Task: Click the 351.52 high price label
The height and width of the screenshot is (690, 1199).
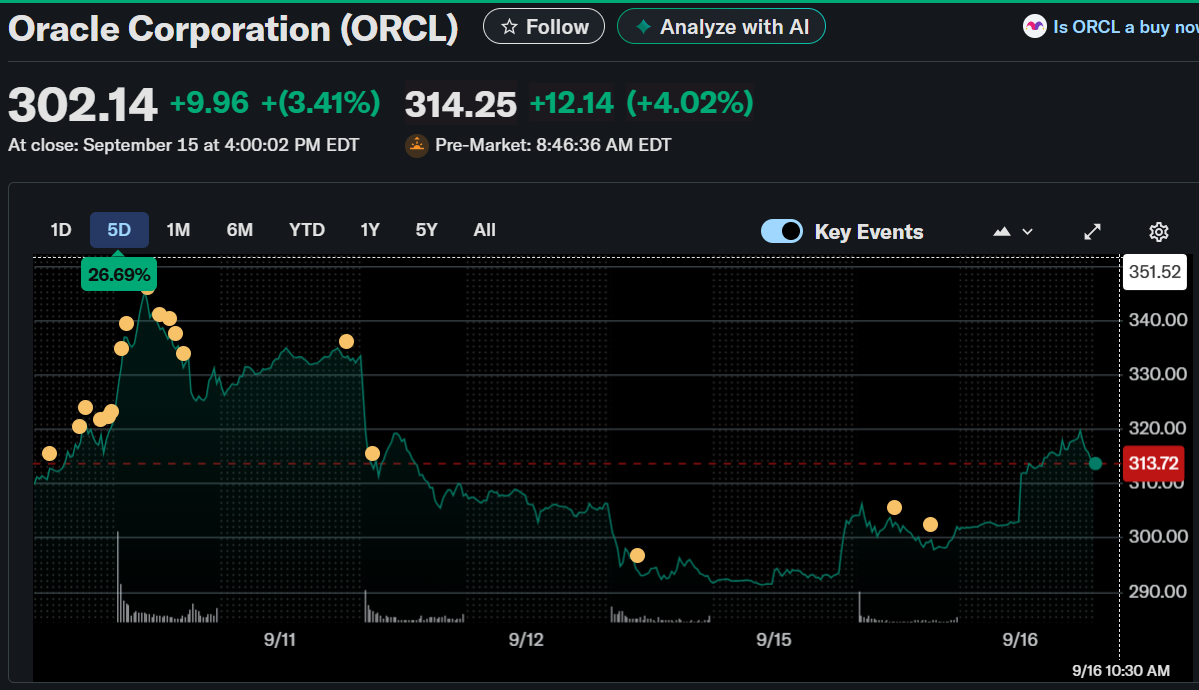Action: 1155,272
